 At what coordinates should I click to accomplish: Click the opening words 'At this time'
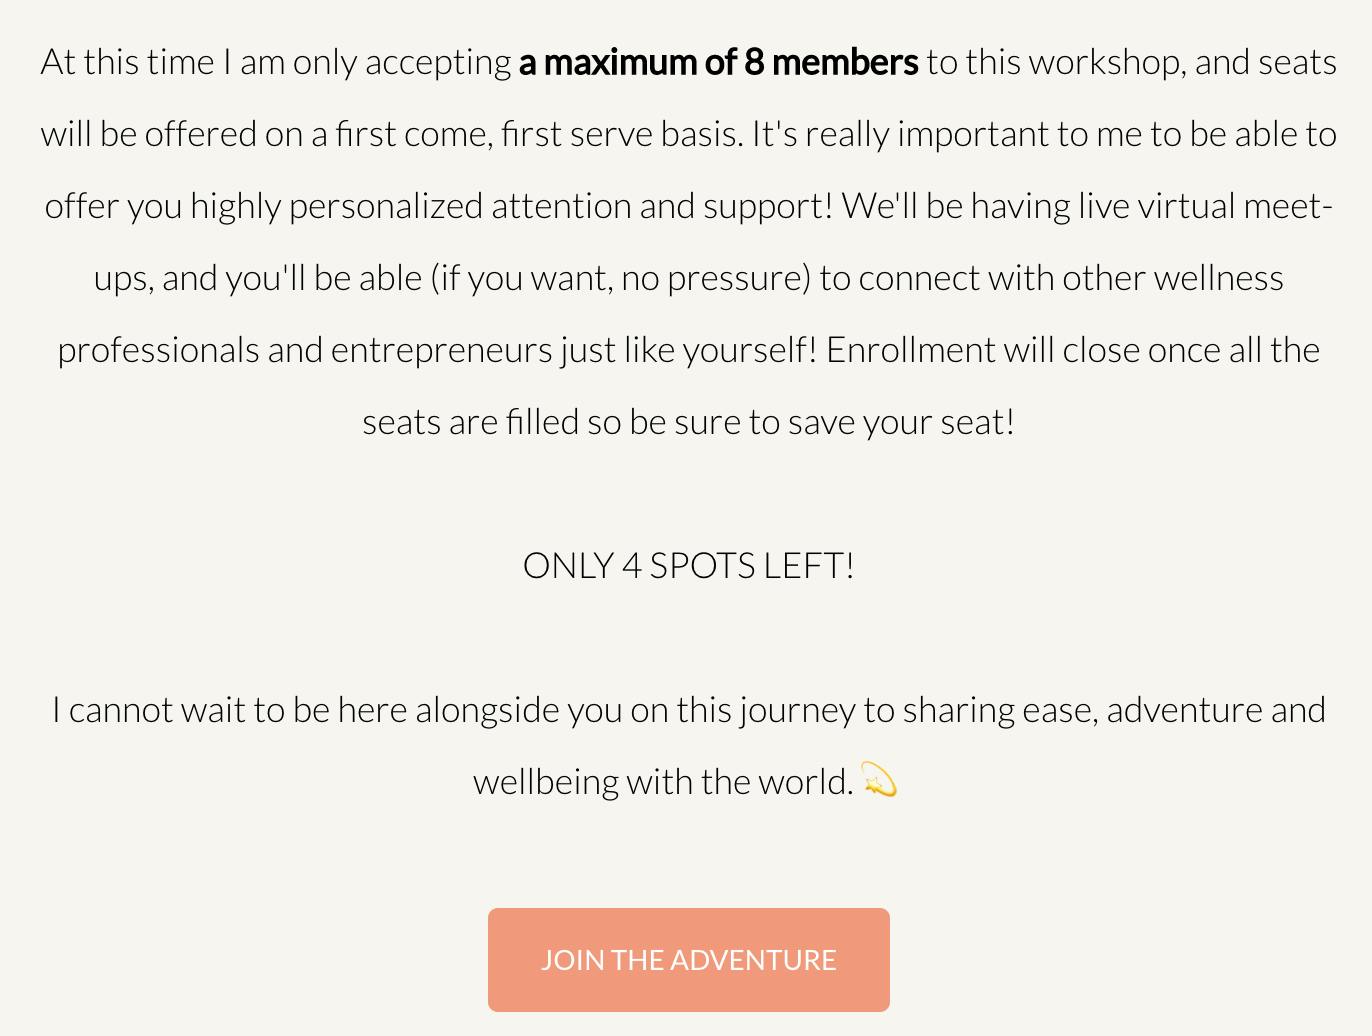(x=127, y=62)
